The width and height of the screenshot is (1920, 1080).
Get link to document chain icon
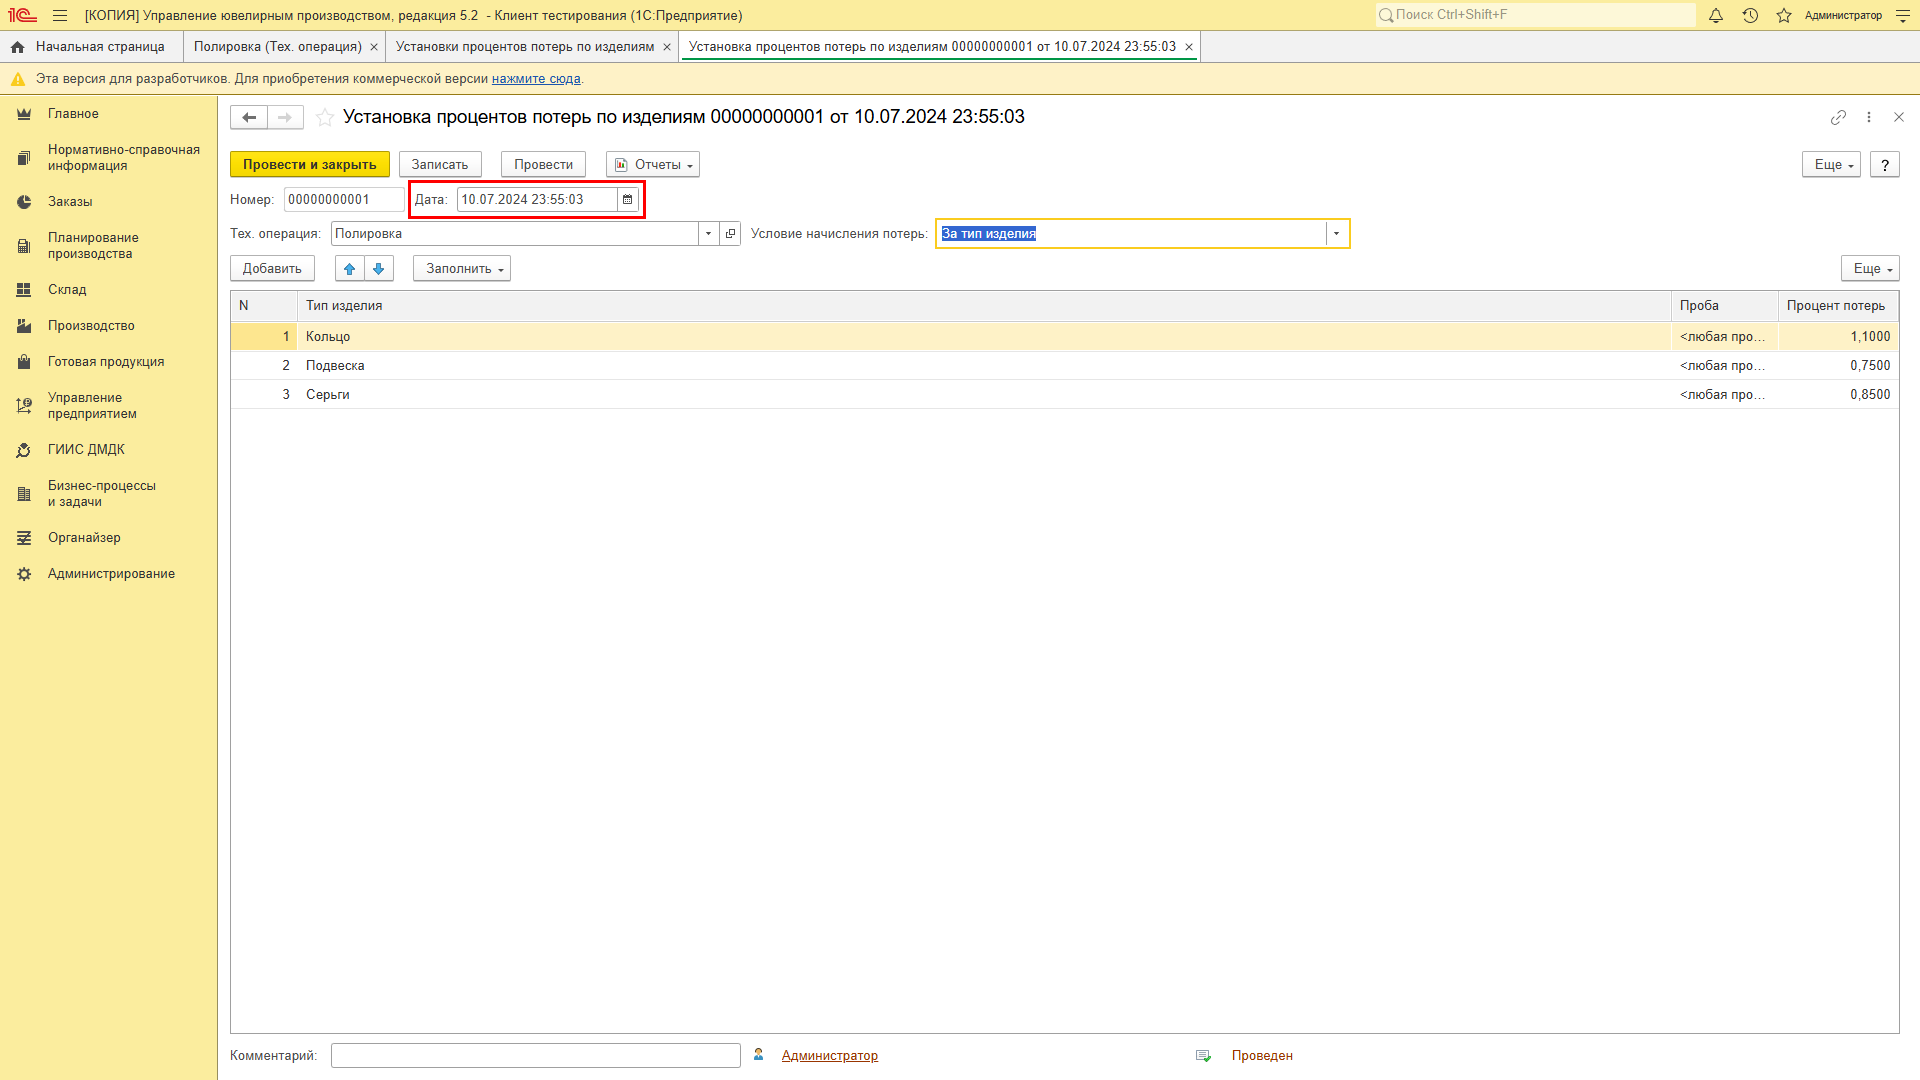(x=1838, y=117)
